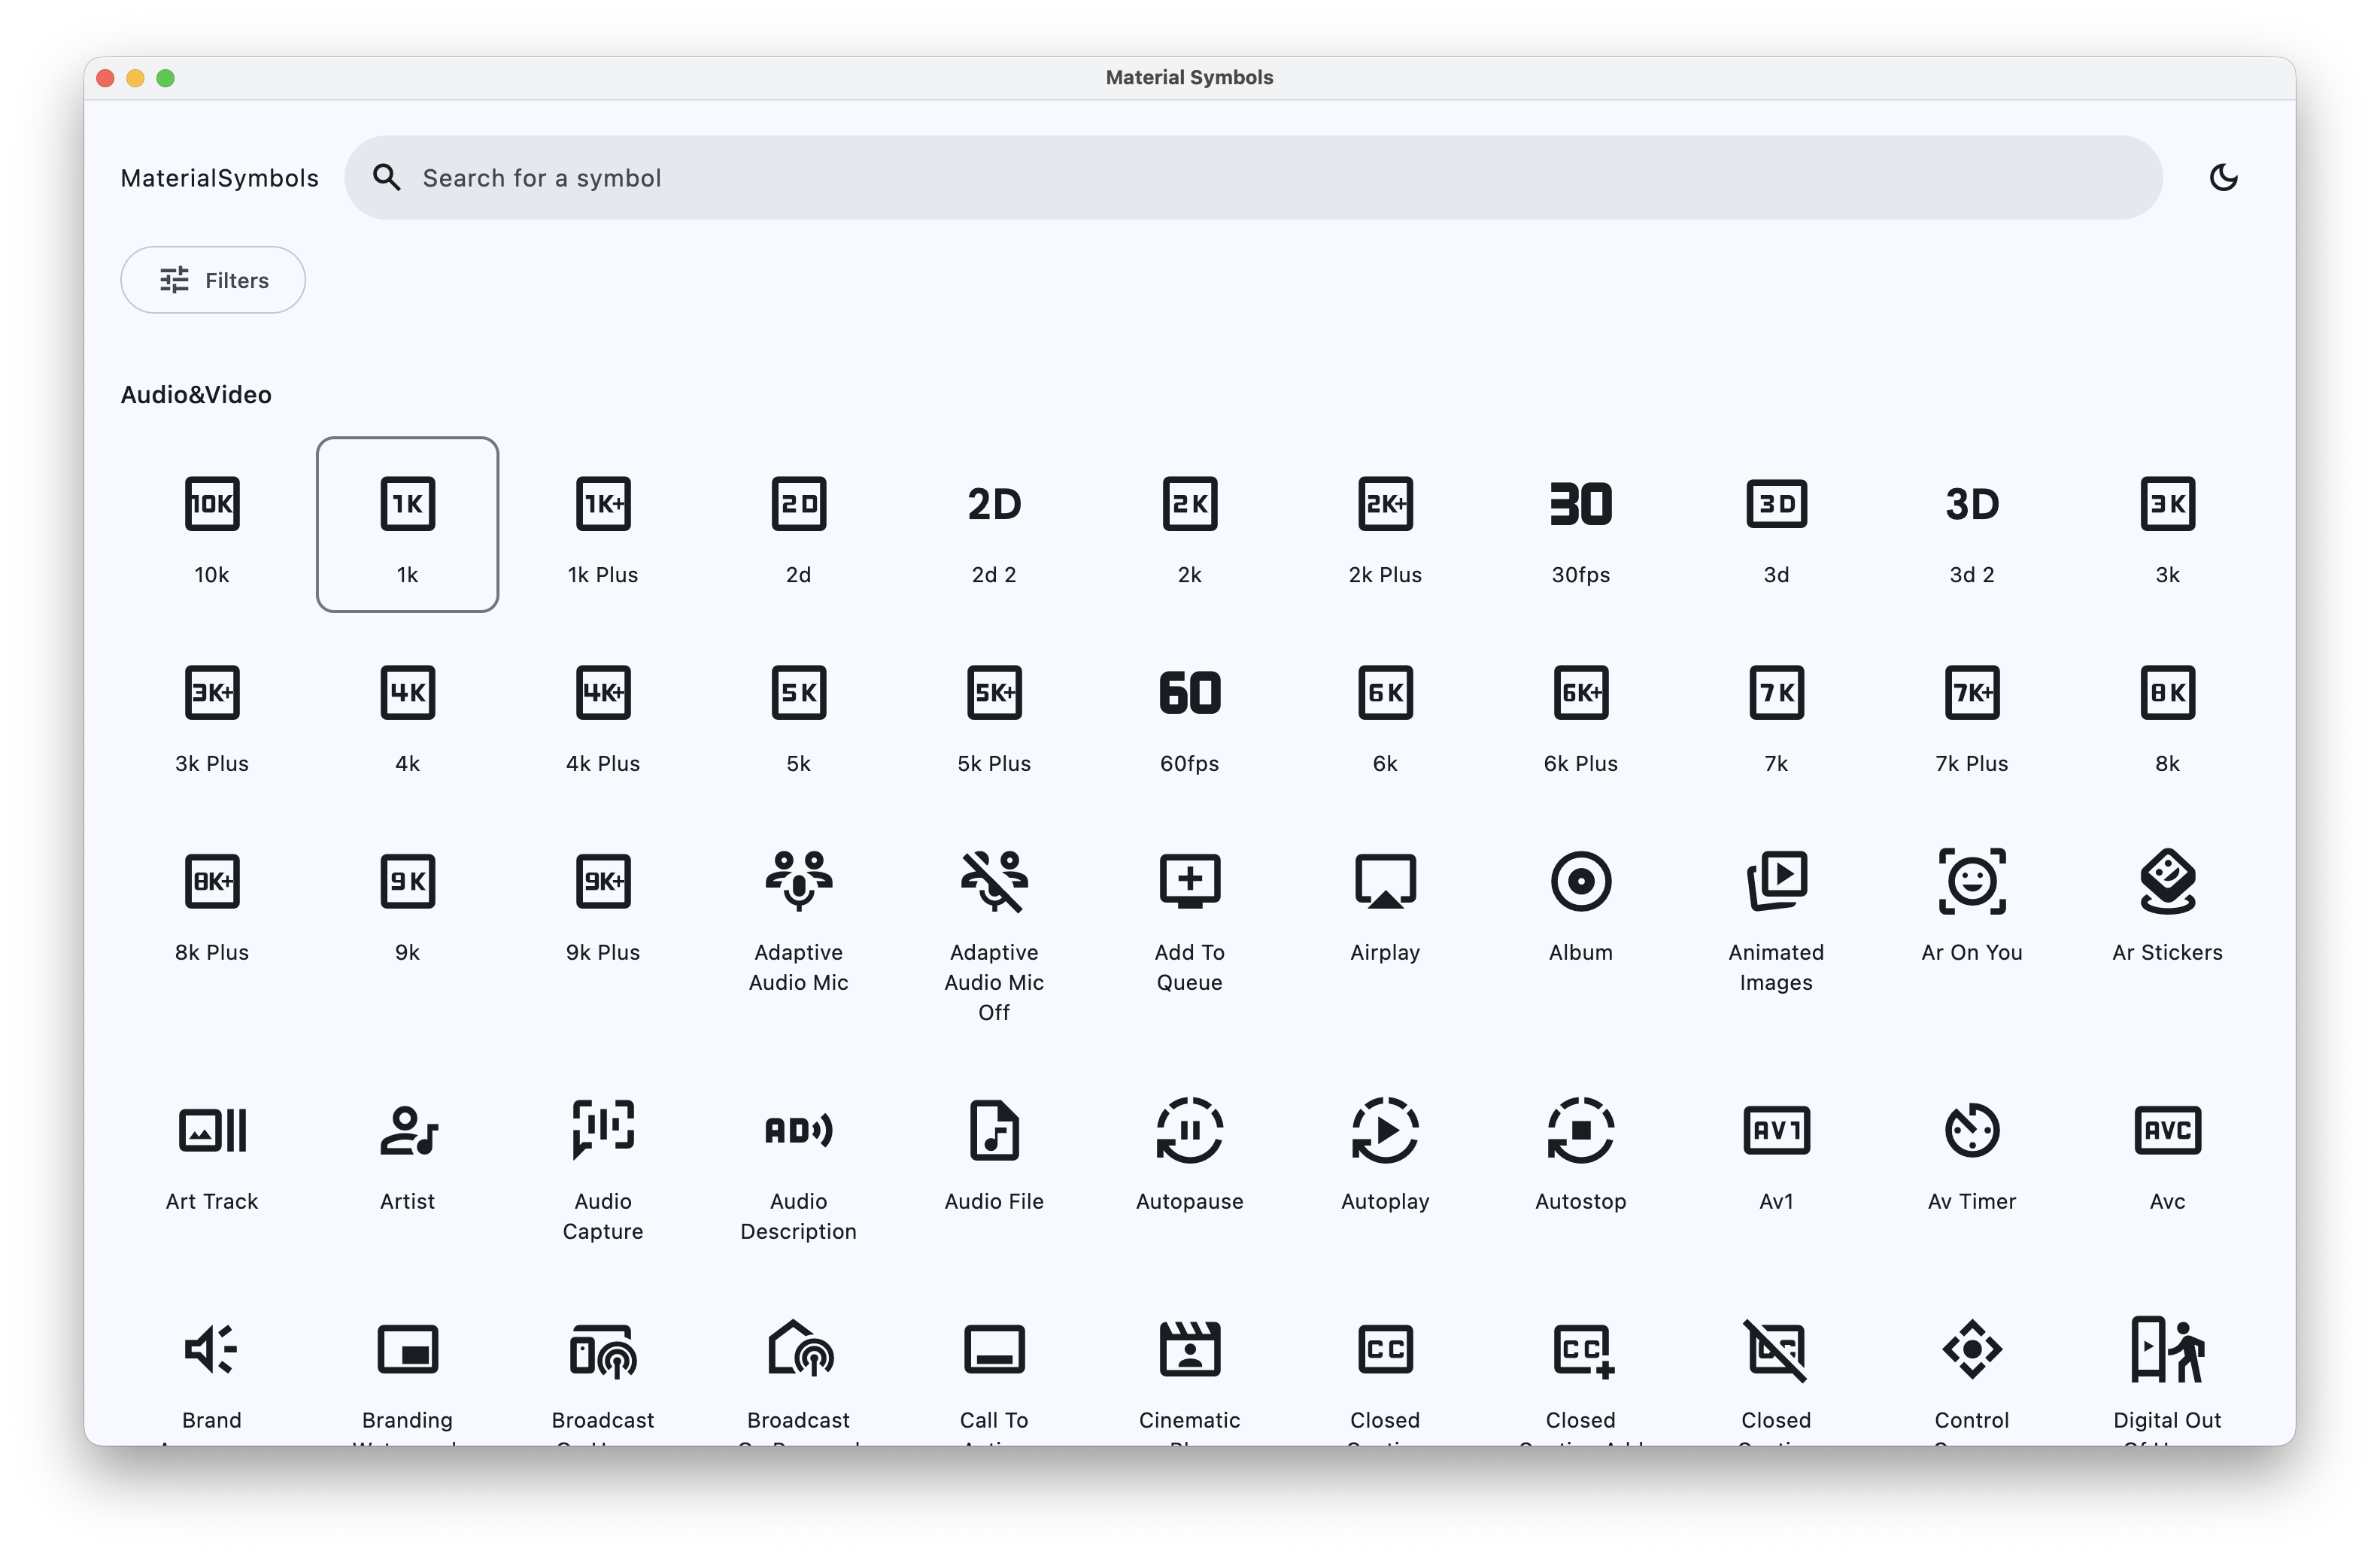Select the Add To Queue symbol

click(x=1189, y=881)
